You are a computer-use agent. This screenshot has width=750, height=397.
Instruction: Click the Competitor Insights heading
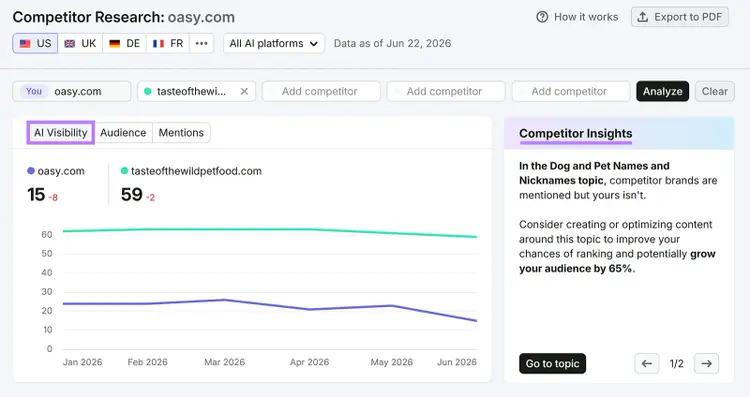[x=576, y=133]
